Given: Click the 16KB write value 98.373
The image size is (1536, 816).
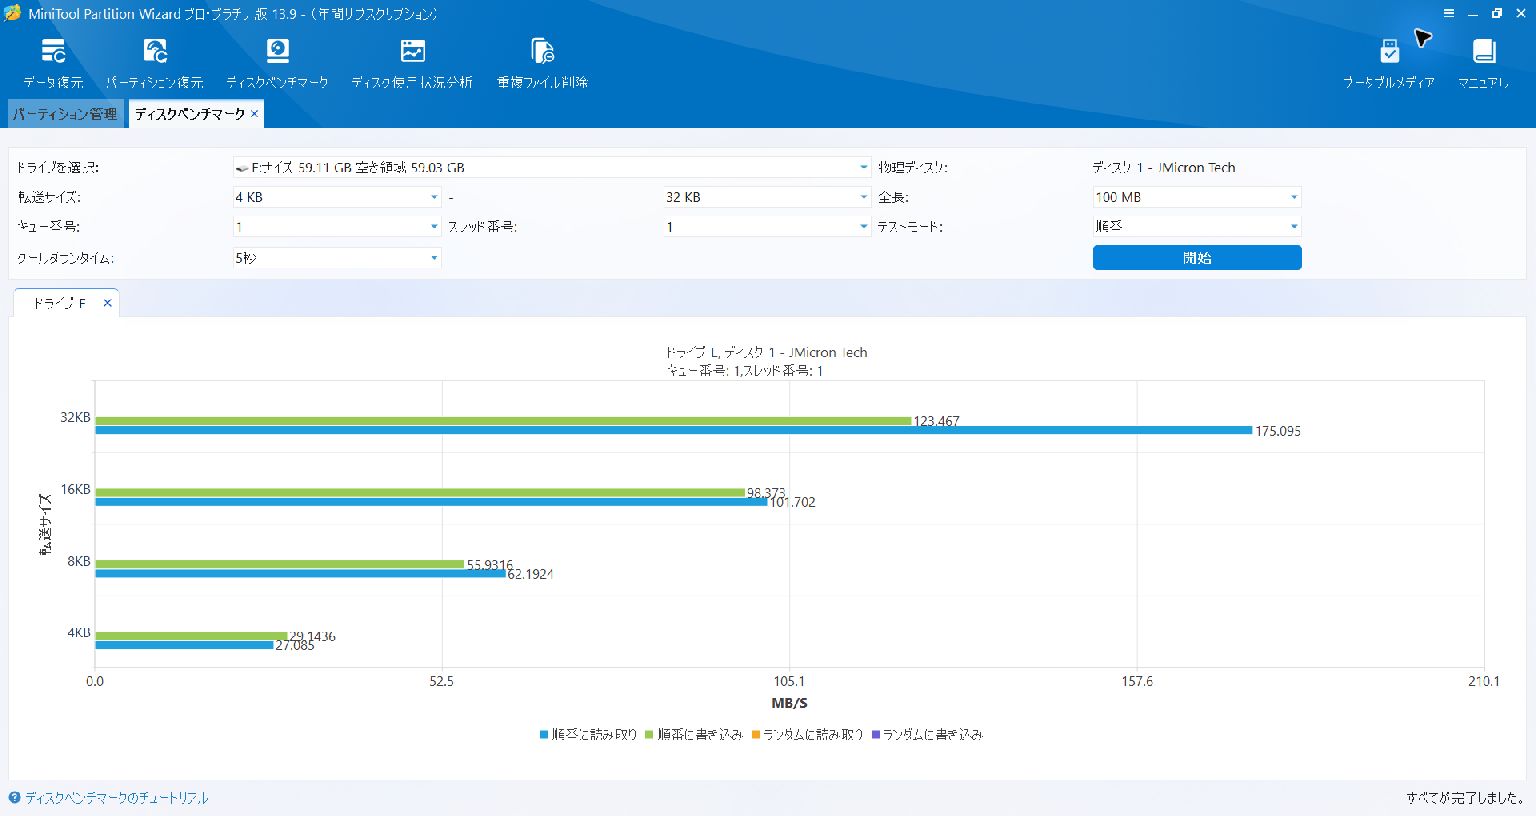Looking at the screenshot, I should pyautogui.click(x=766, y=493).
